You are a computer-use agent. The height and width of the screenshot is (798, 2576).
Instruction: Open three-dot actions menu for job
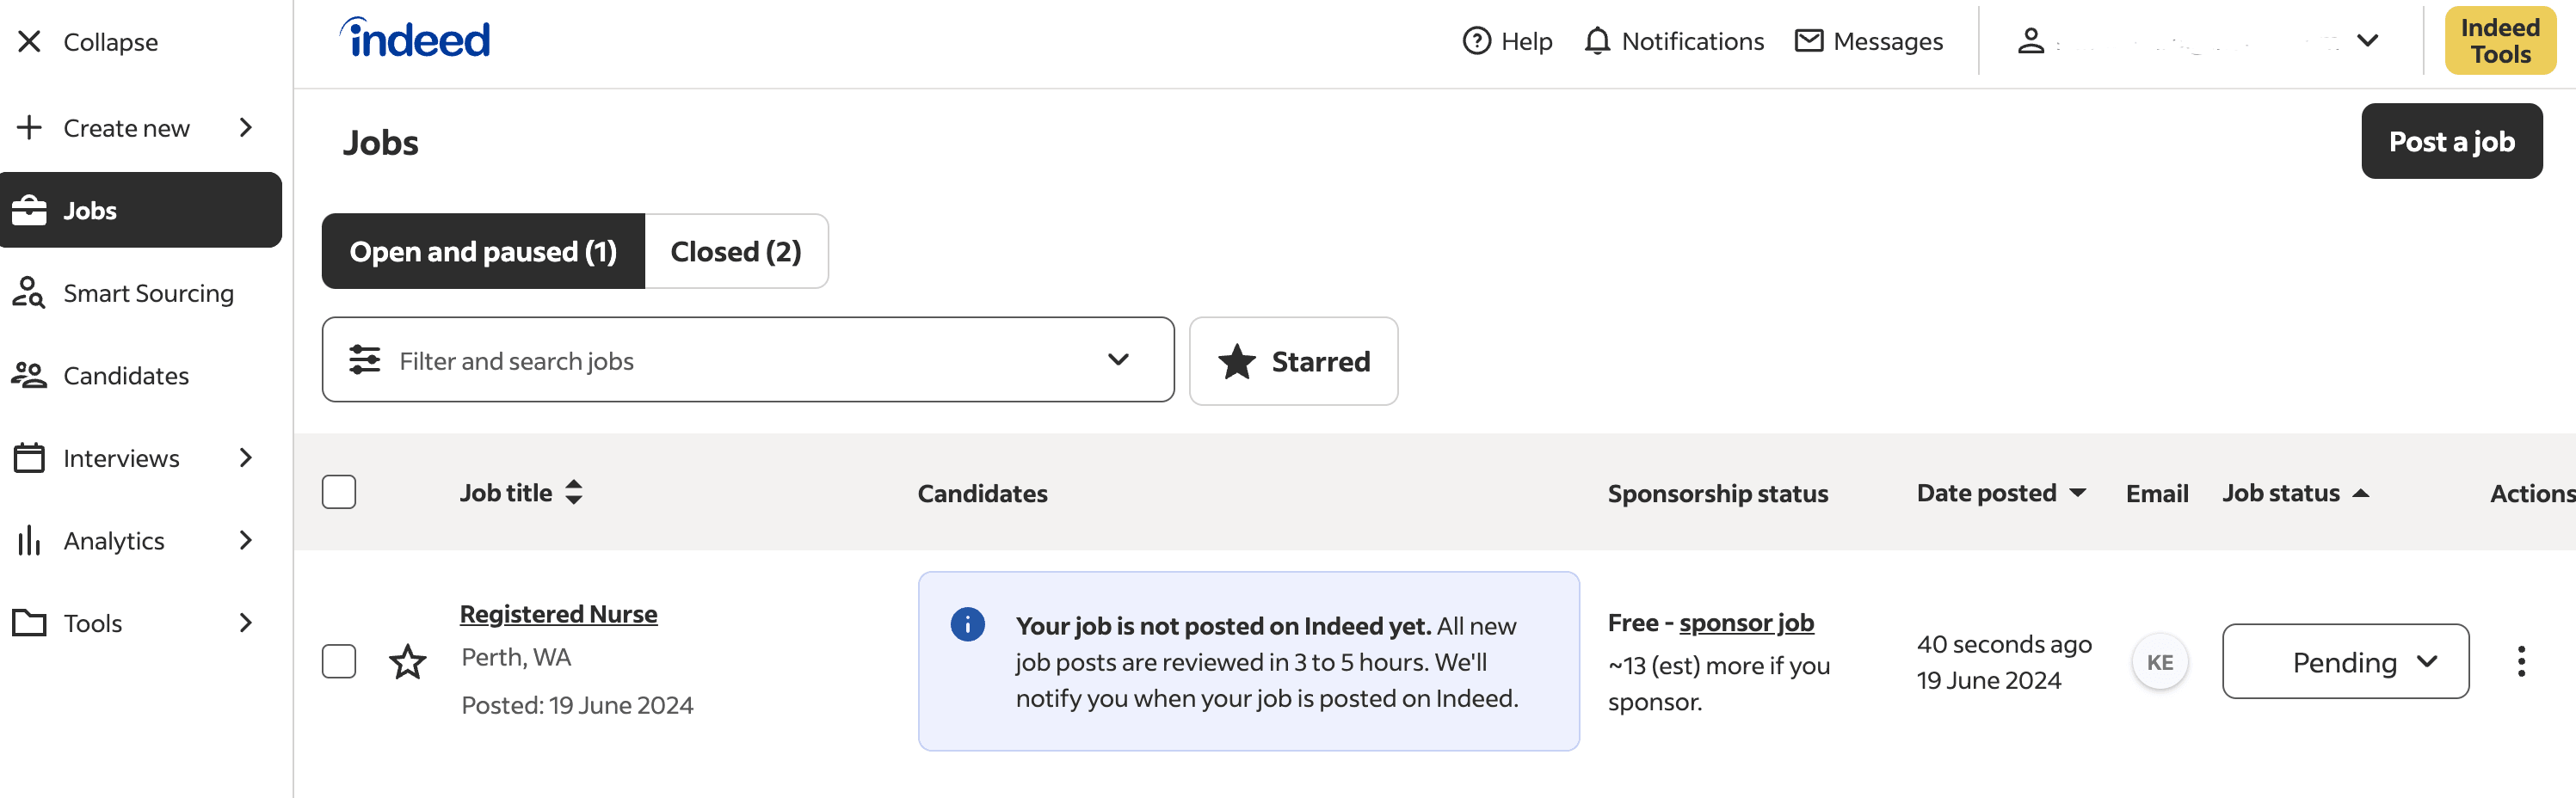pyautogui.click(x=2520, y=661)
